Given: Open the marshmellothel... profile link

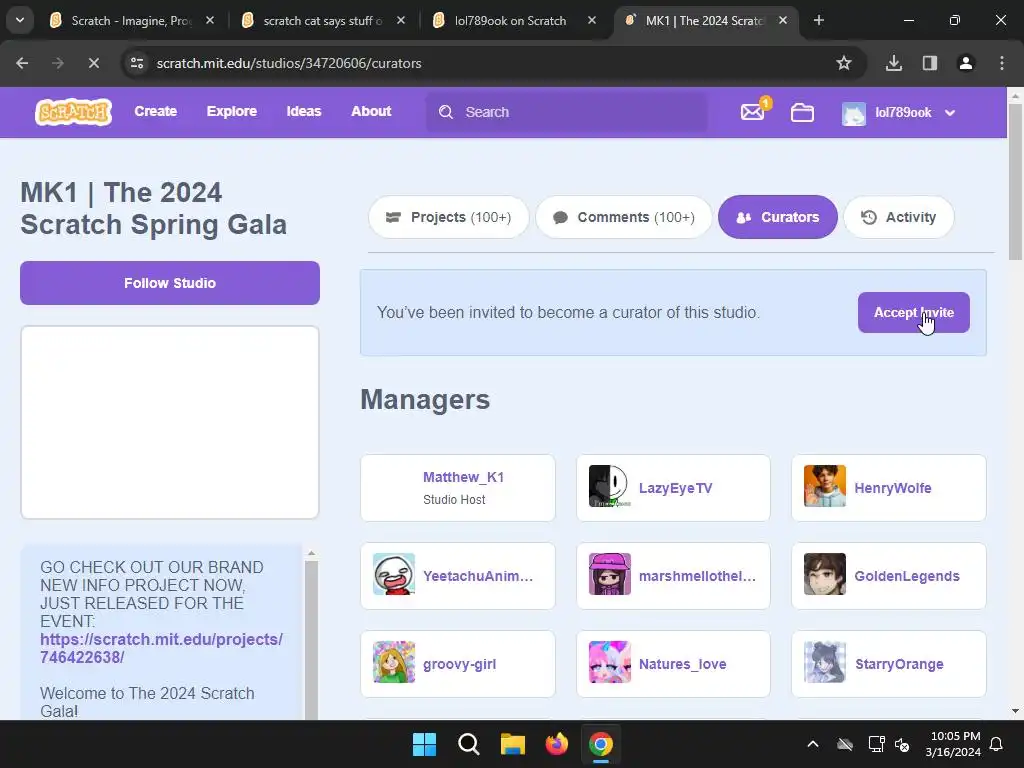Looking at the screenshot, I should [697, 576].
